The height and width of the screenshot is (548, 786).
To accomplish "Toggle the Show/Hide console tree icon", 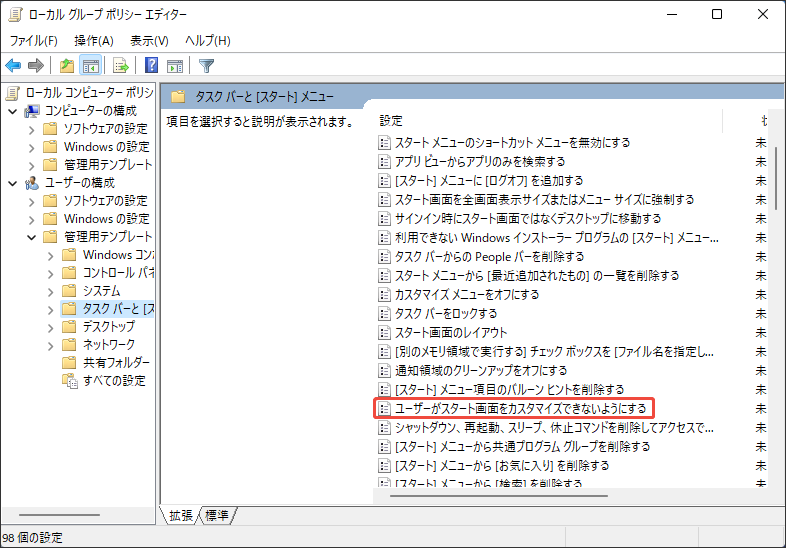I will click(x=91, y=65).
